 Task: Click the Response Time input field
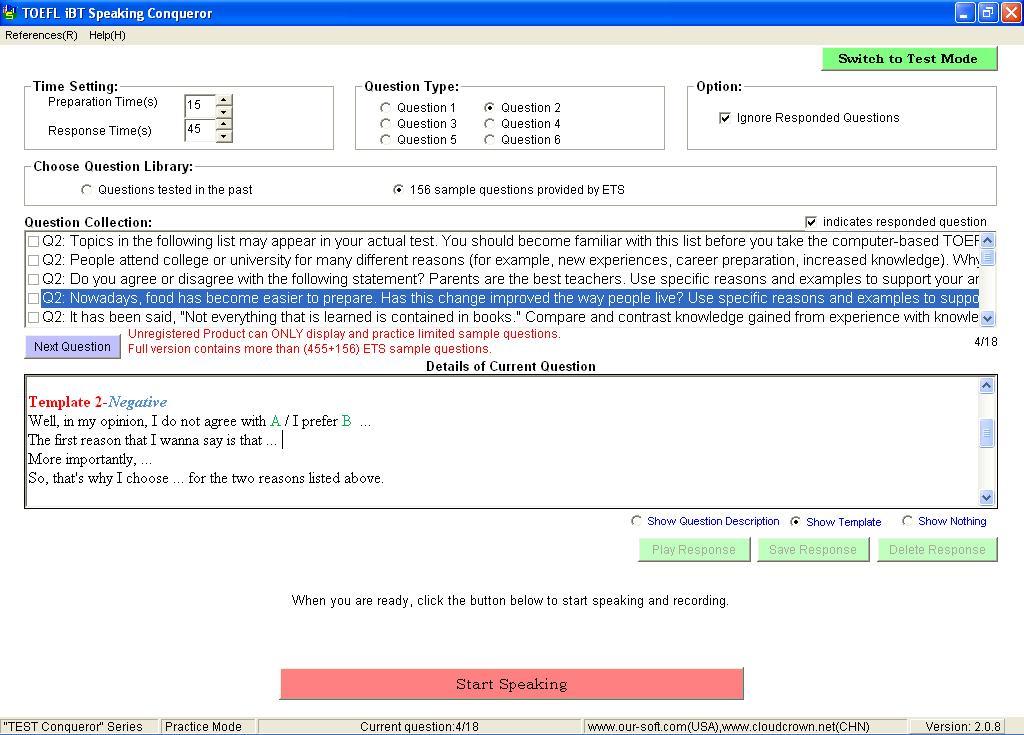click(x=200, y=129)
